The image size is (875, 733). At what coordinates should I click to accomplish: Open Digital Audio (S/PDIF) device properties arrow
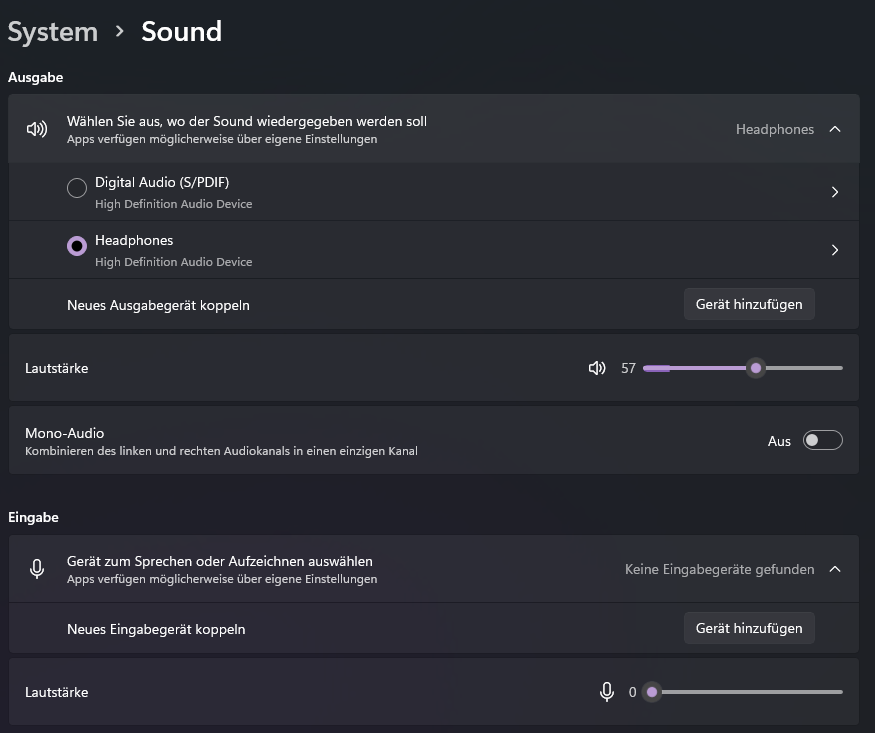pos(835,192)
